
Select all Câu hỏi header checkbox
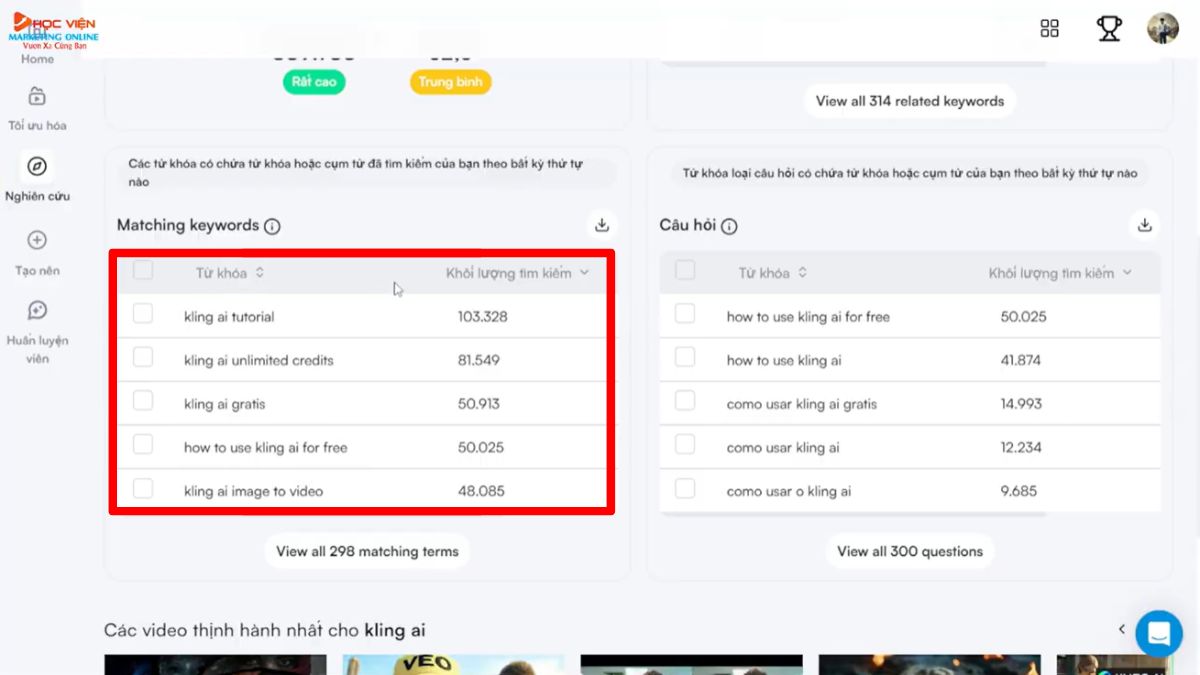point(685,270)
